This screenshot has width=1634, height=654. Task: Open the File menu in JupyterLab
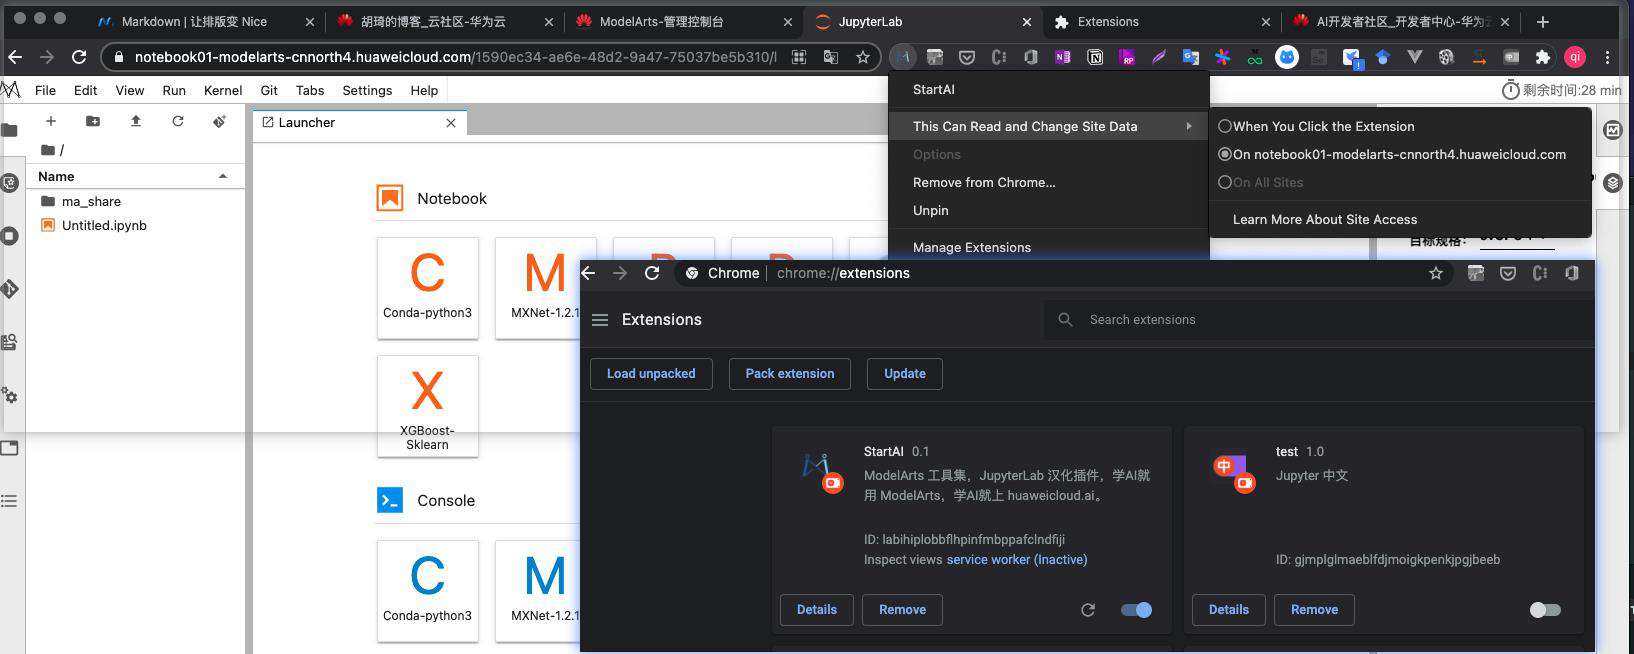tap(45, 90)
